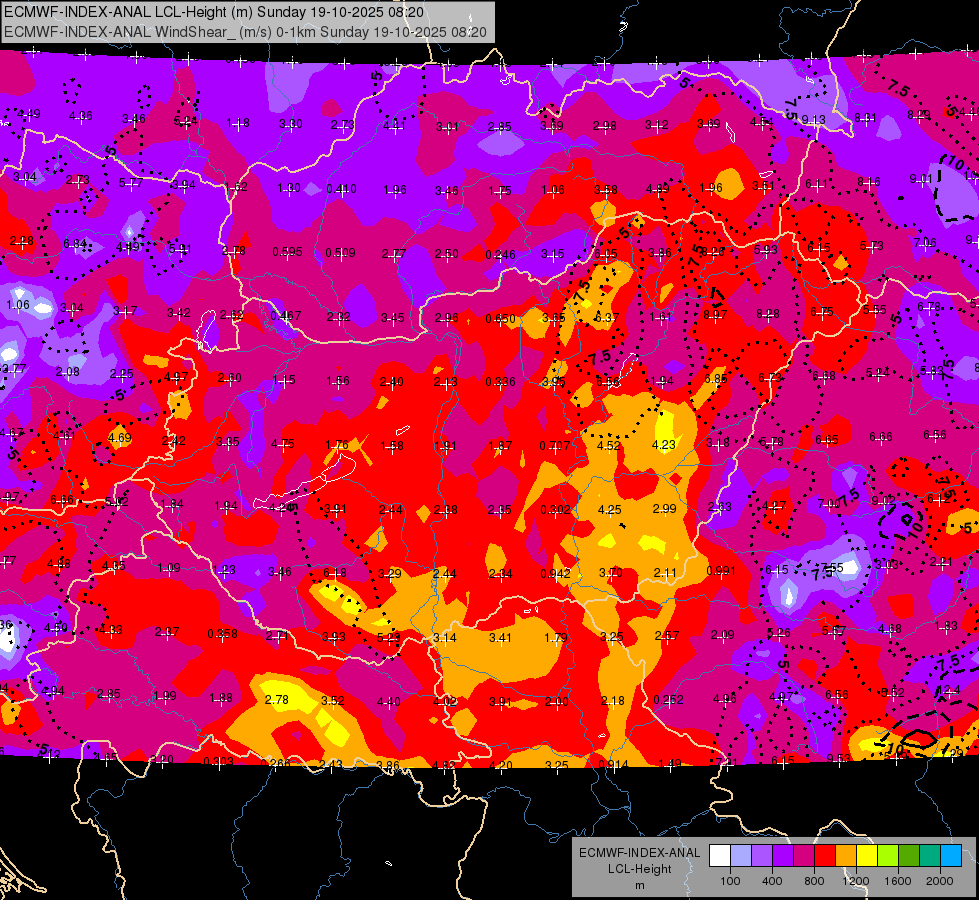This screenshot has width=979, height=900.
Task: Click the wind shear value 0.252
Action: 669,700
